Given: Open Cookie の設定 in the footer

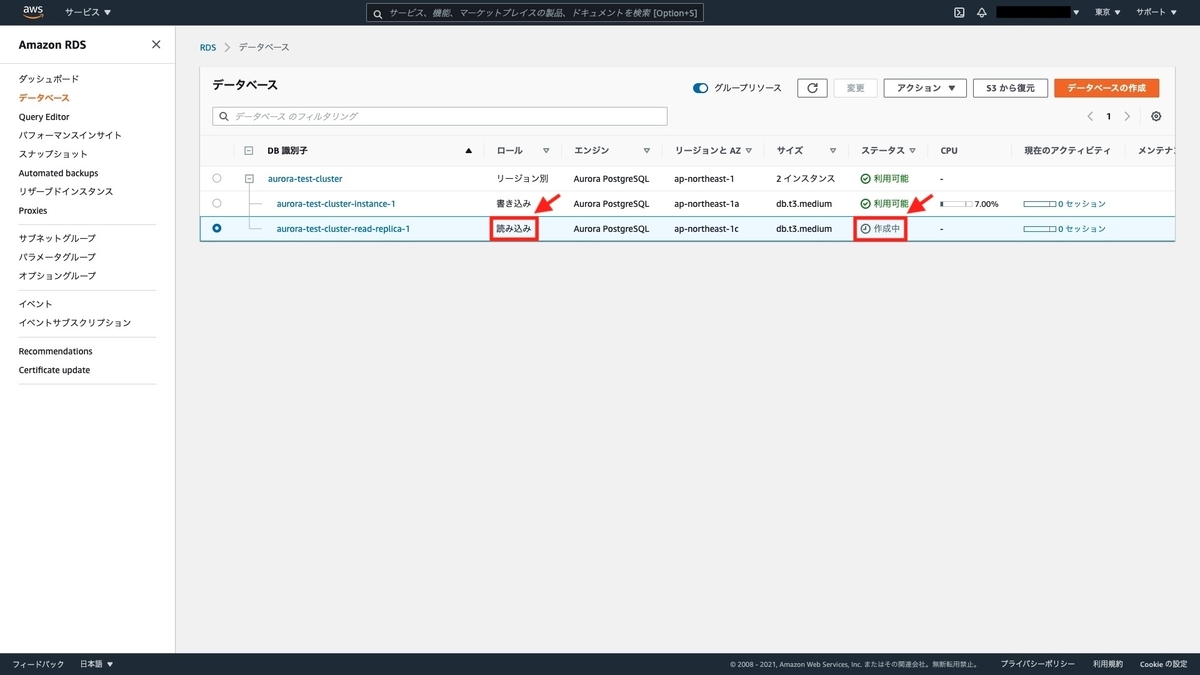Looking at the screenshot, I should pyautogui.click(x=1164, y=664).
